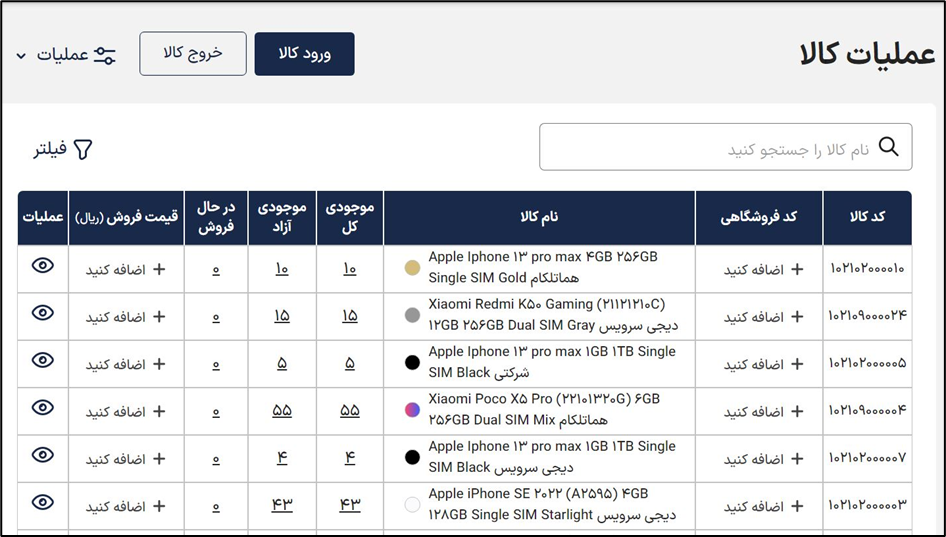
Task: Click the در حال فروش column header
Action: [x=216, y=217]
